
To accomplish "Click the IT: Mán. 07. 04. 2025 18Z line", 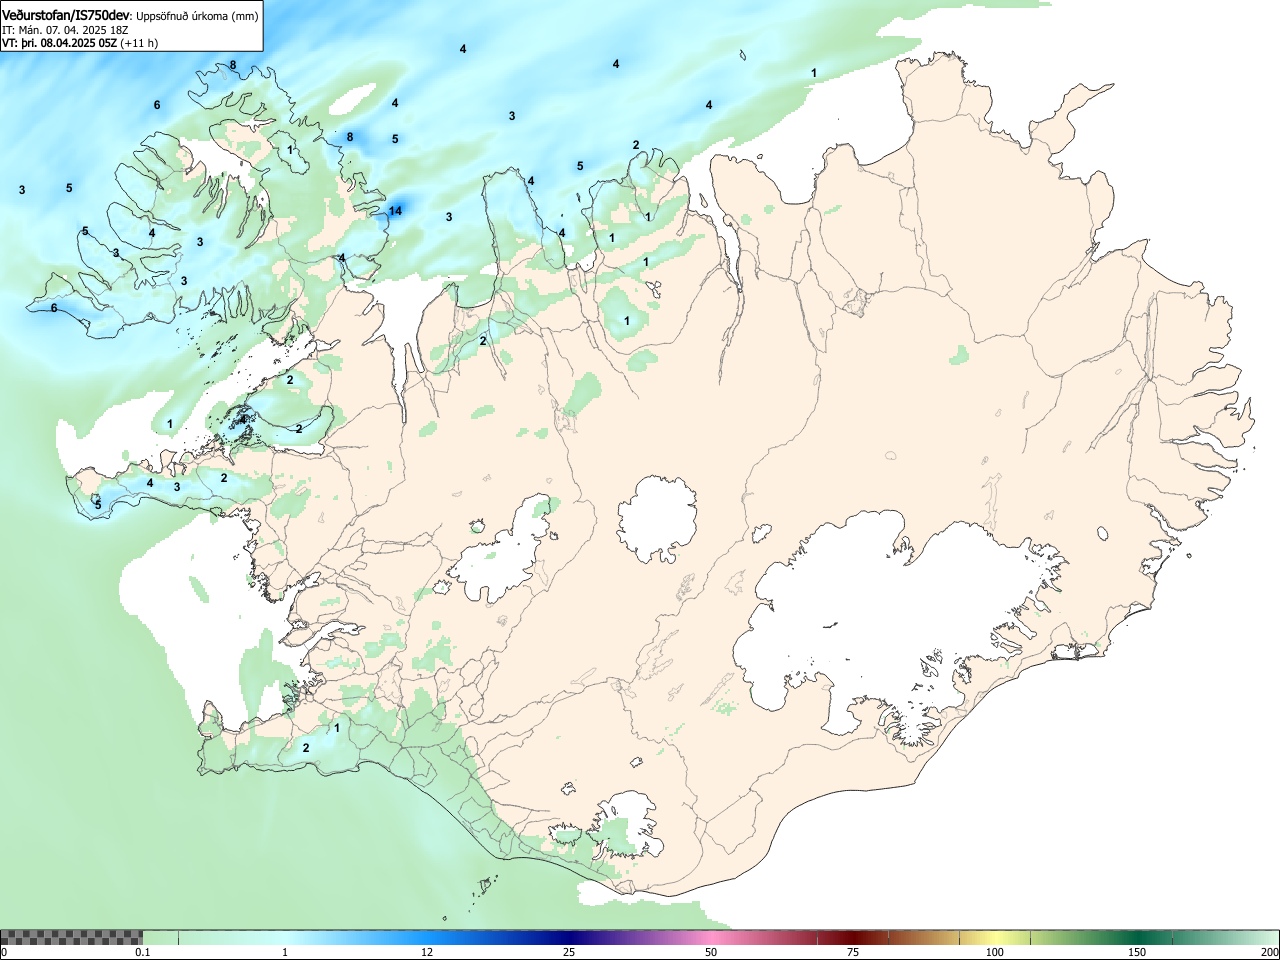I will pyautogui.click(x=65, y=30).
